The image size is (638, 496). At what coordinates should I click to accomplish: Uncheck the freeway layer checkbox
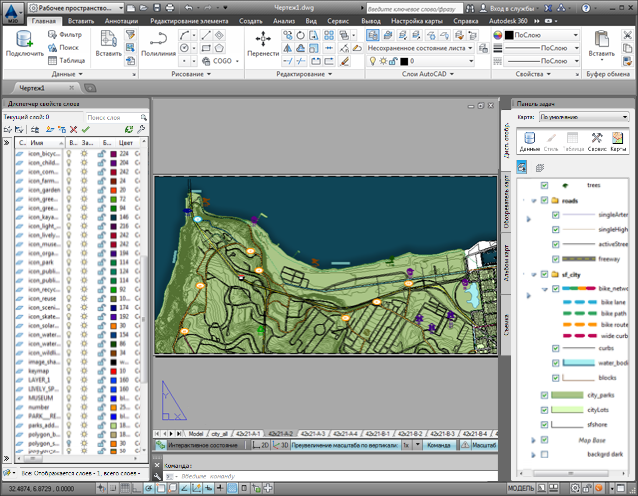click(554, 257)
